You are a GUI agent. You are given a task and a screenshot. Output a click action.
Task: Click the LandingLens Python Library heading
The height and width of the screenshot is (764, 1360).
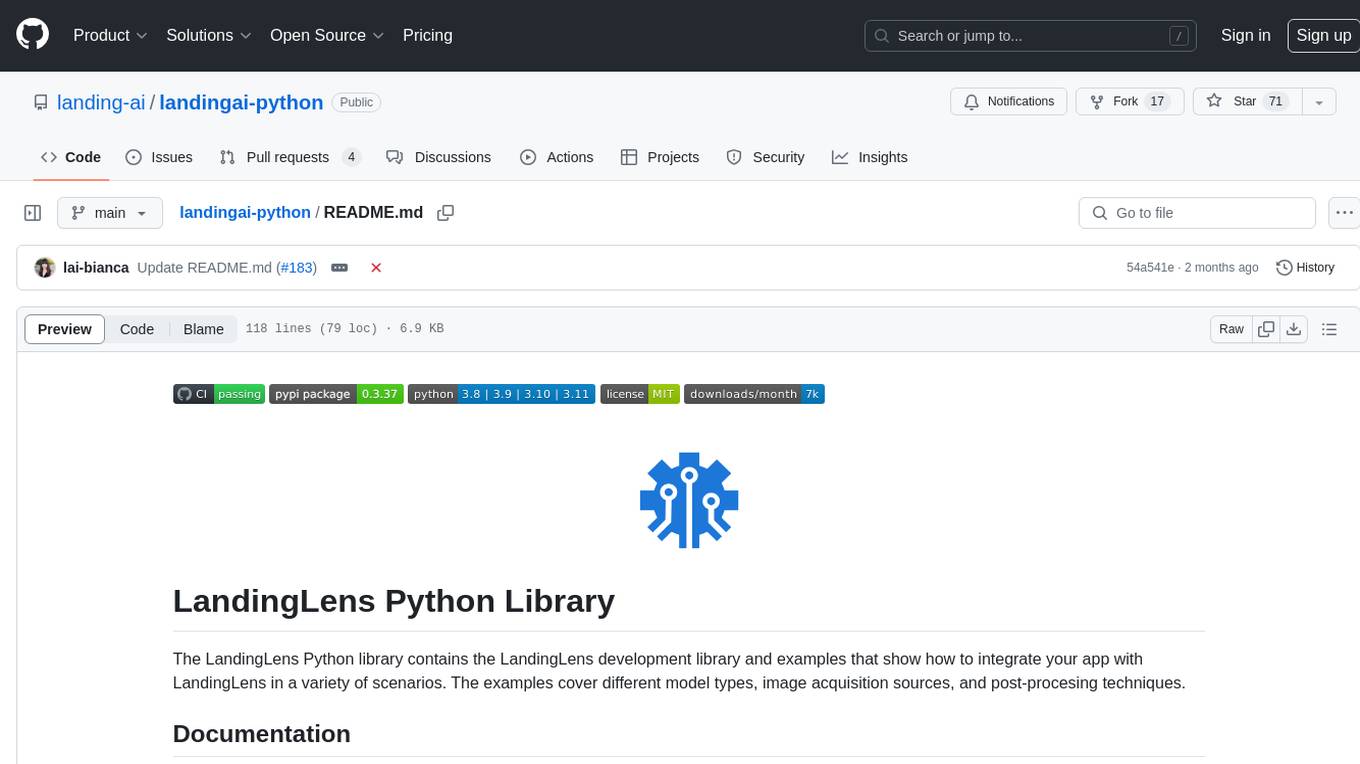click(394, 601)
